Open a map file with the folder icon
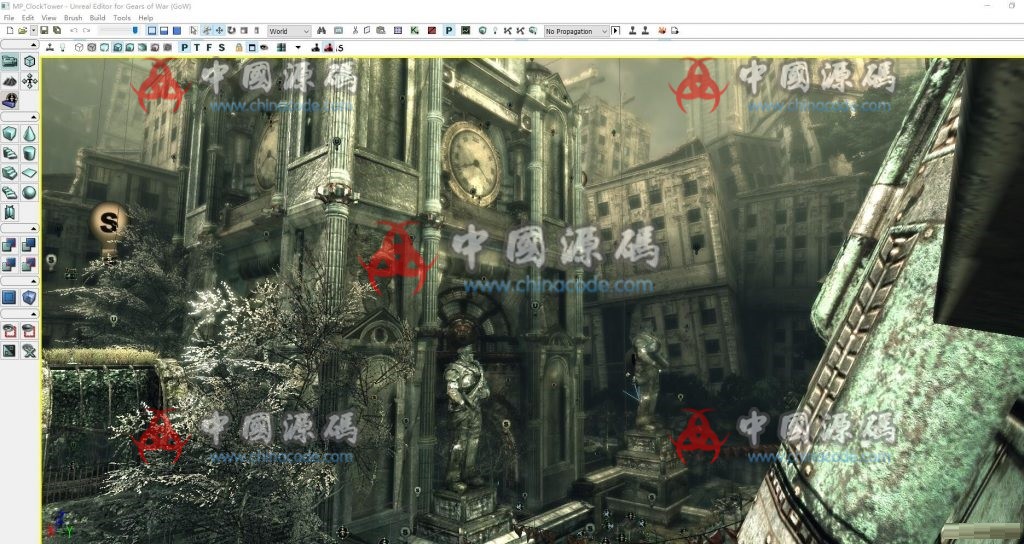 [x=22, y=31]
